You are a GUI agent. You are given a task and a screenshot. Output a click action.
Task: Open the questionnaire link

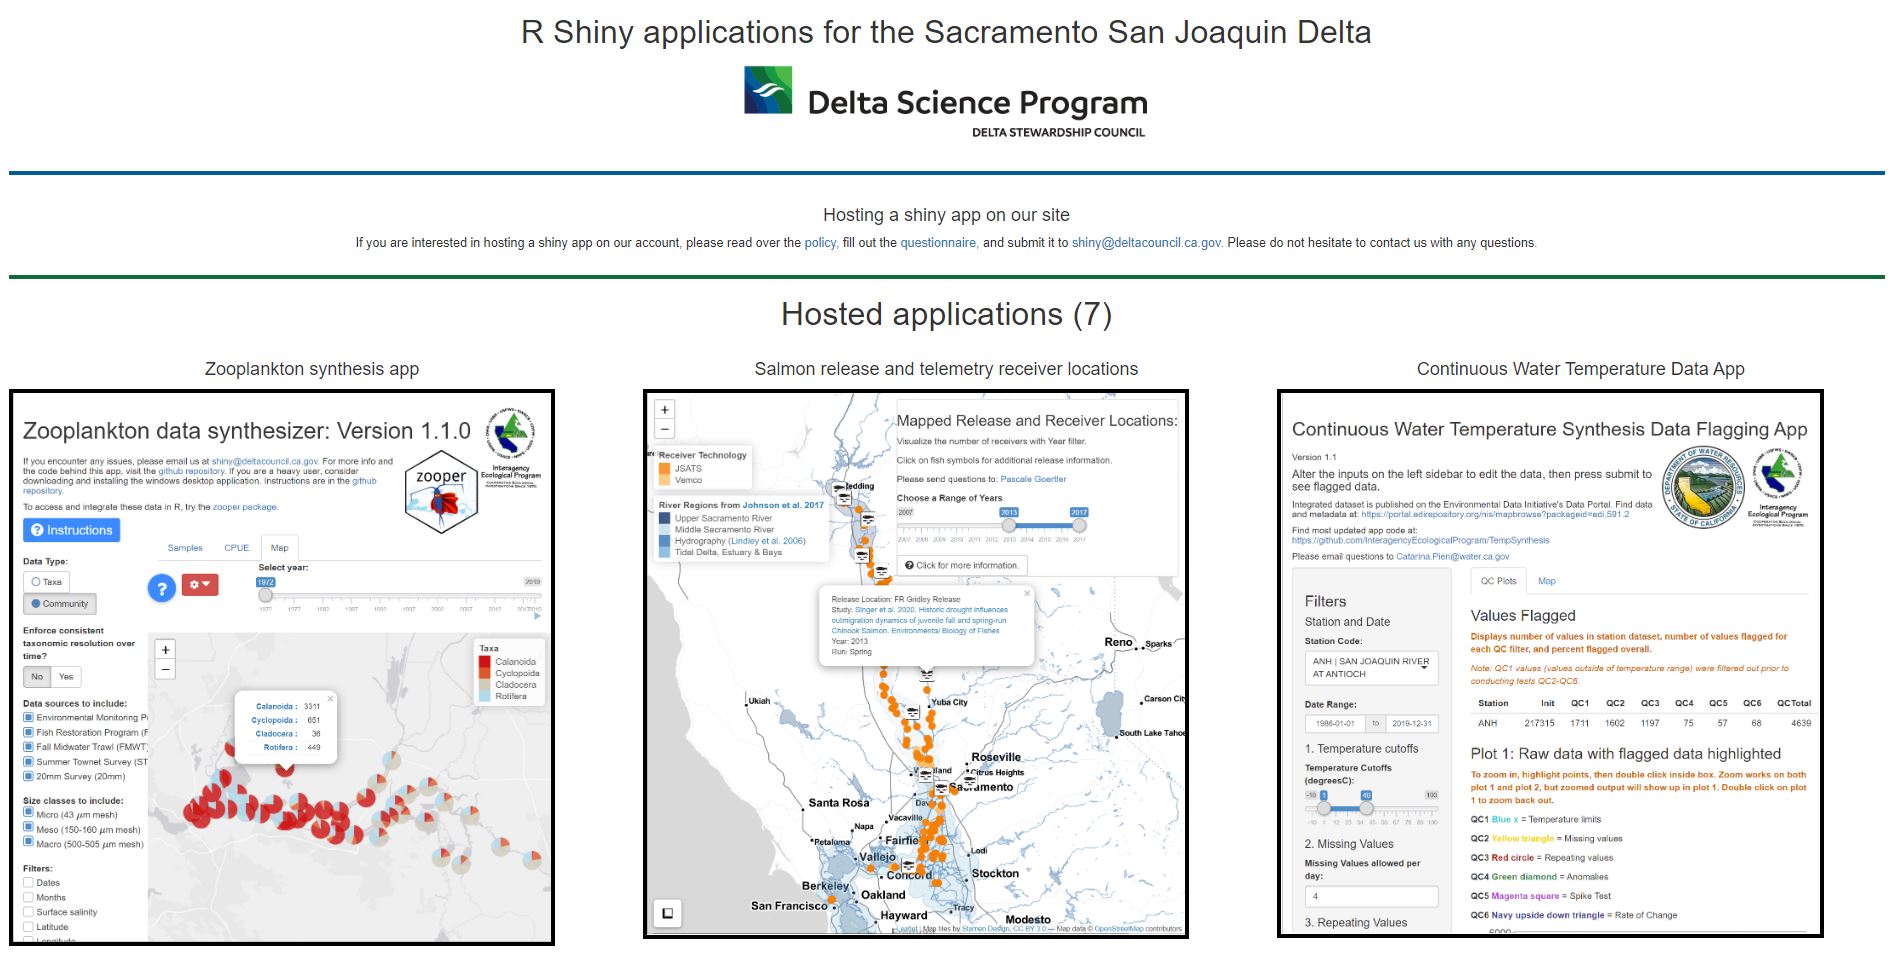pyautogui.click(x=938, y=243)
